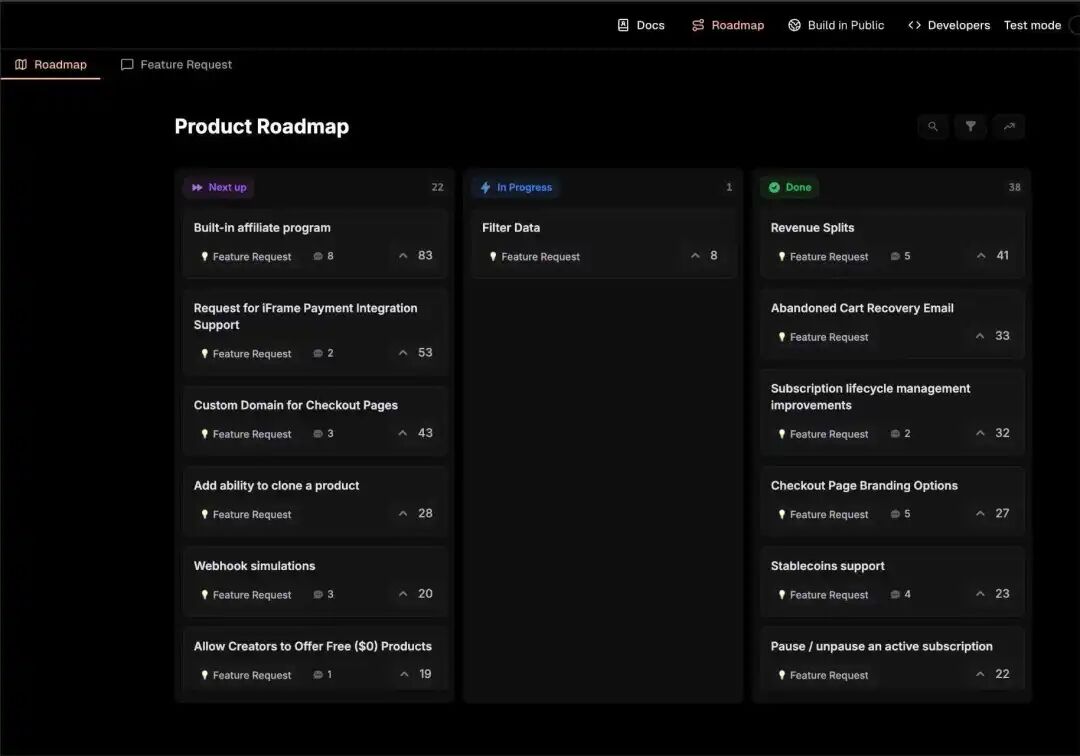This screenshot has width=1080, height=756.
Task: Switch to the Feature Request tab
Action: click(176, 65)
